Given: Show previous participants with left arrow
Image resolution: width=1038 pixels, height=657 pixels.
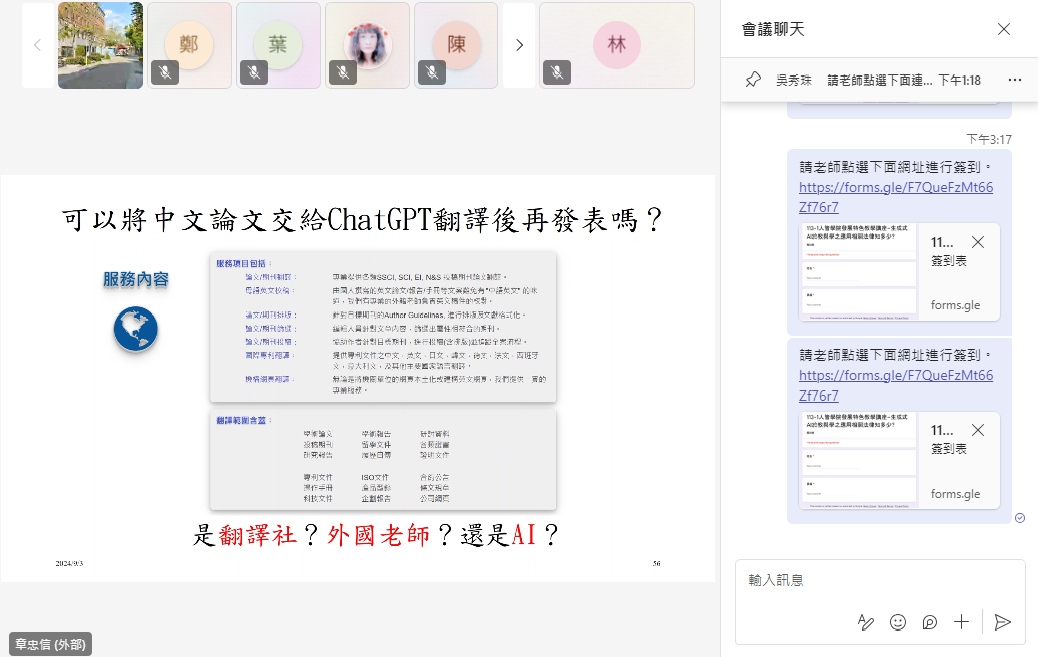Looking at the screenshot, I should [x=37, y=45].
